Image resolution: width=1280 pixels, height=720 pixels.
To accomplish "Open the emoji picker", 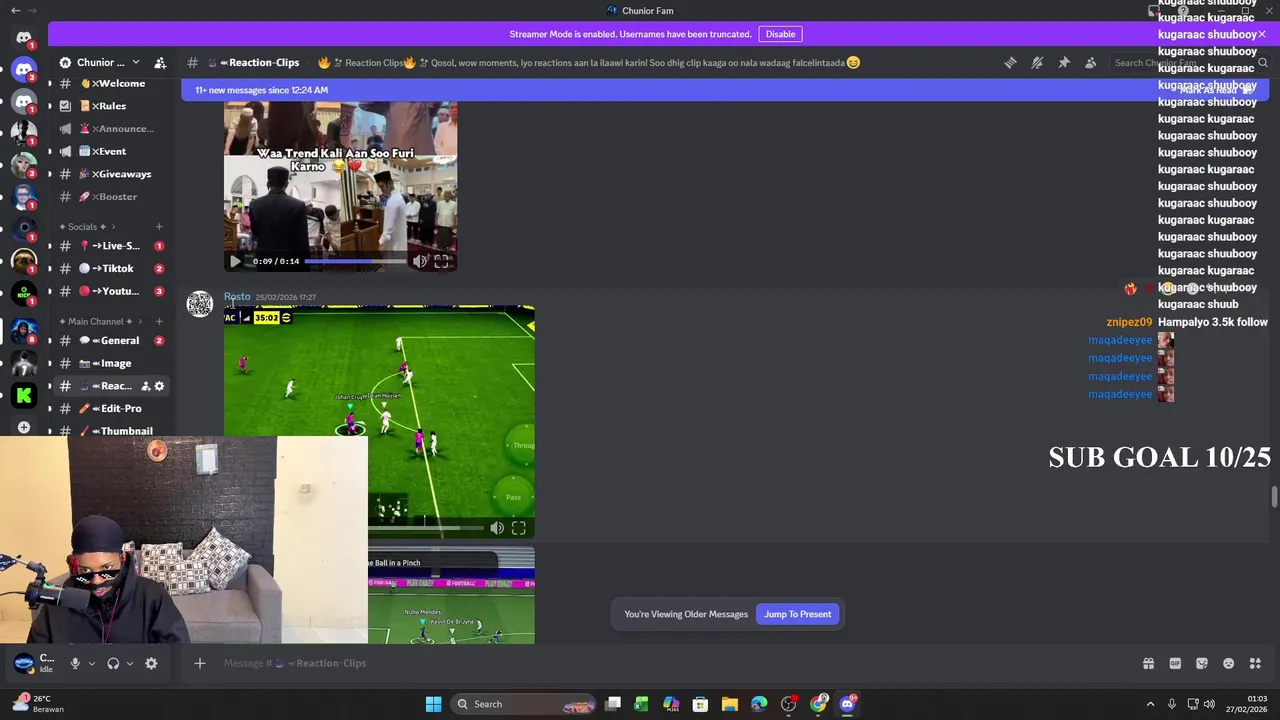I will (1229, 663).
